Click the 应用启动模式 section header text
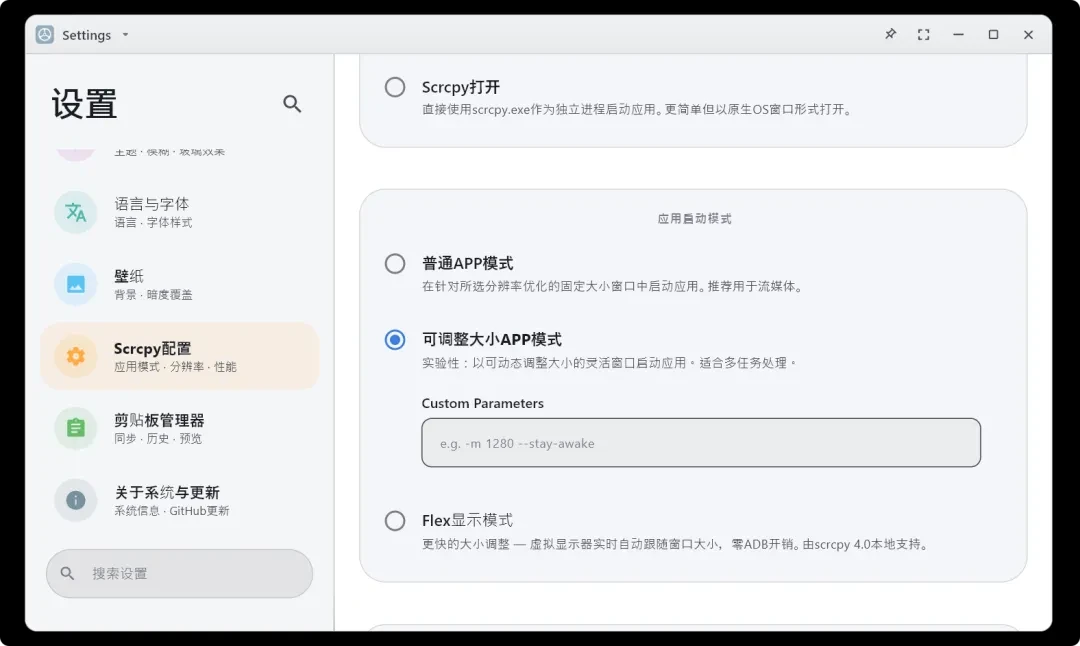This screenshot has width=1080, height=646. tap(694, 218)
